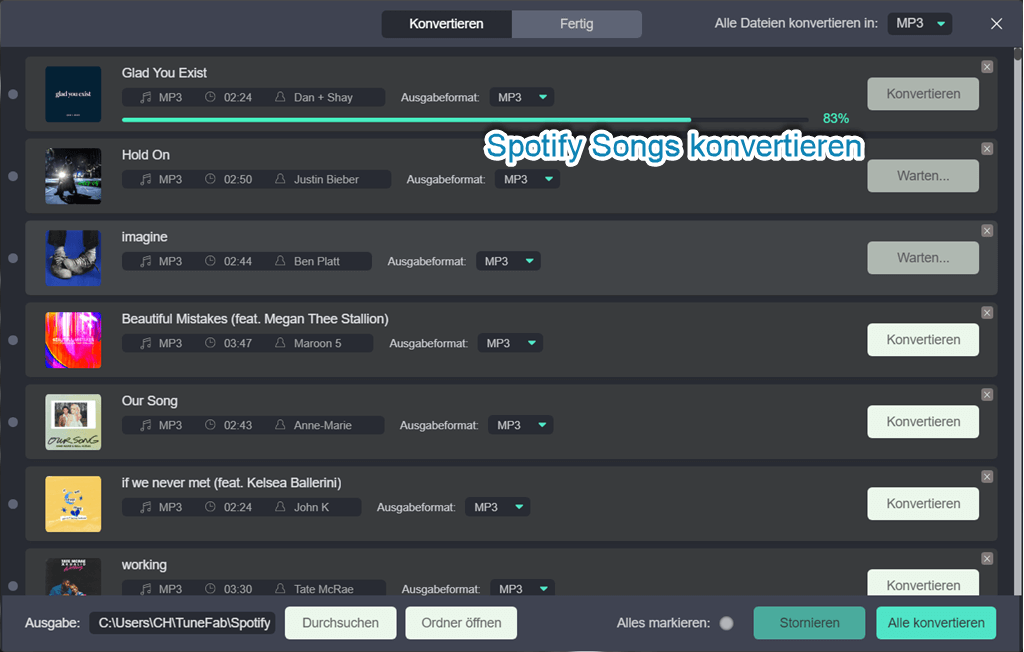This screenshot has width=1024, height=652.
Task: Open the Ausgabeformat dropdown for Hold On
Action: click(x=527, y=179)
